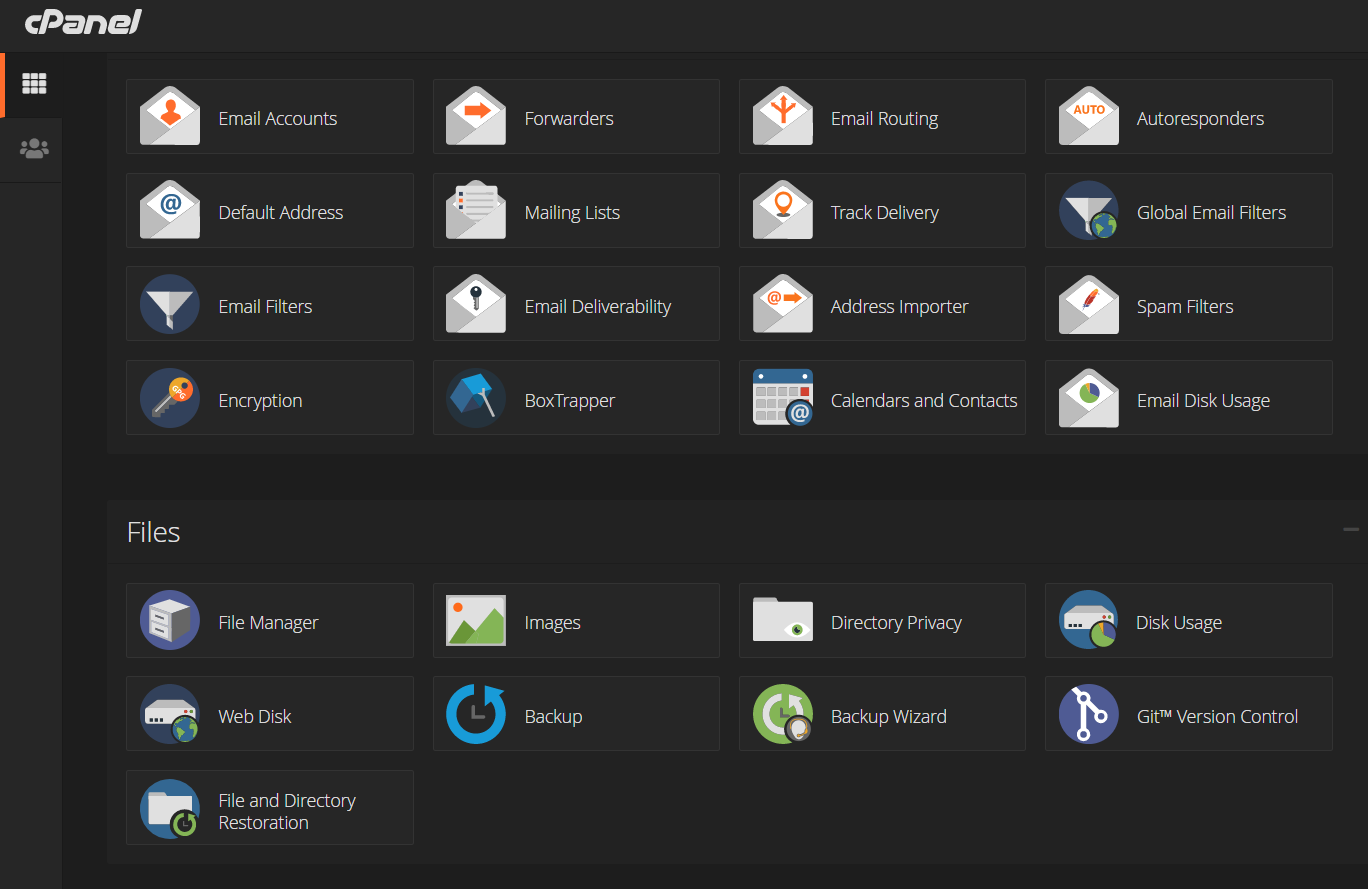Click the File and Directory Restoration icon
The width and height of the screenshot is (1368, 889).
point(170,809)
